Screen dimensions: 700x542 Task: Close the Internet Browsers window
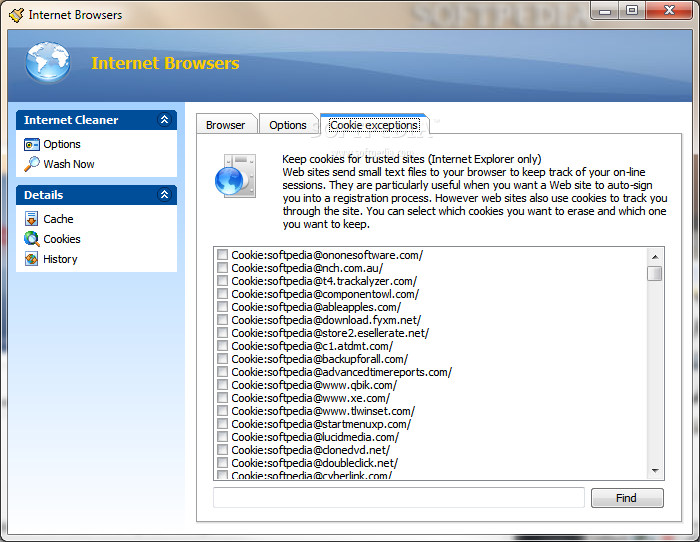[669, 11]
